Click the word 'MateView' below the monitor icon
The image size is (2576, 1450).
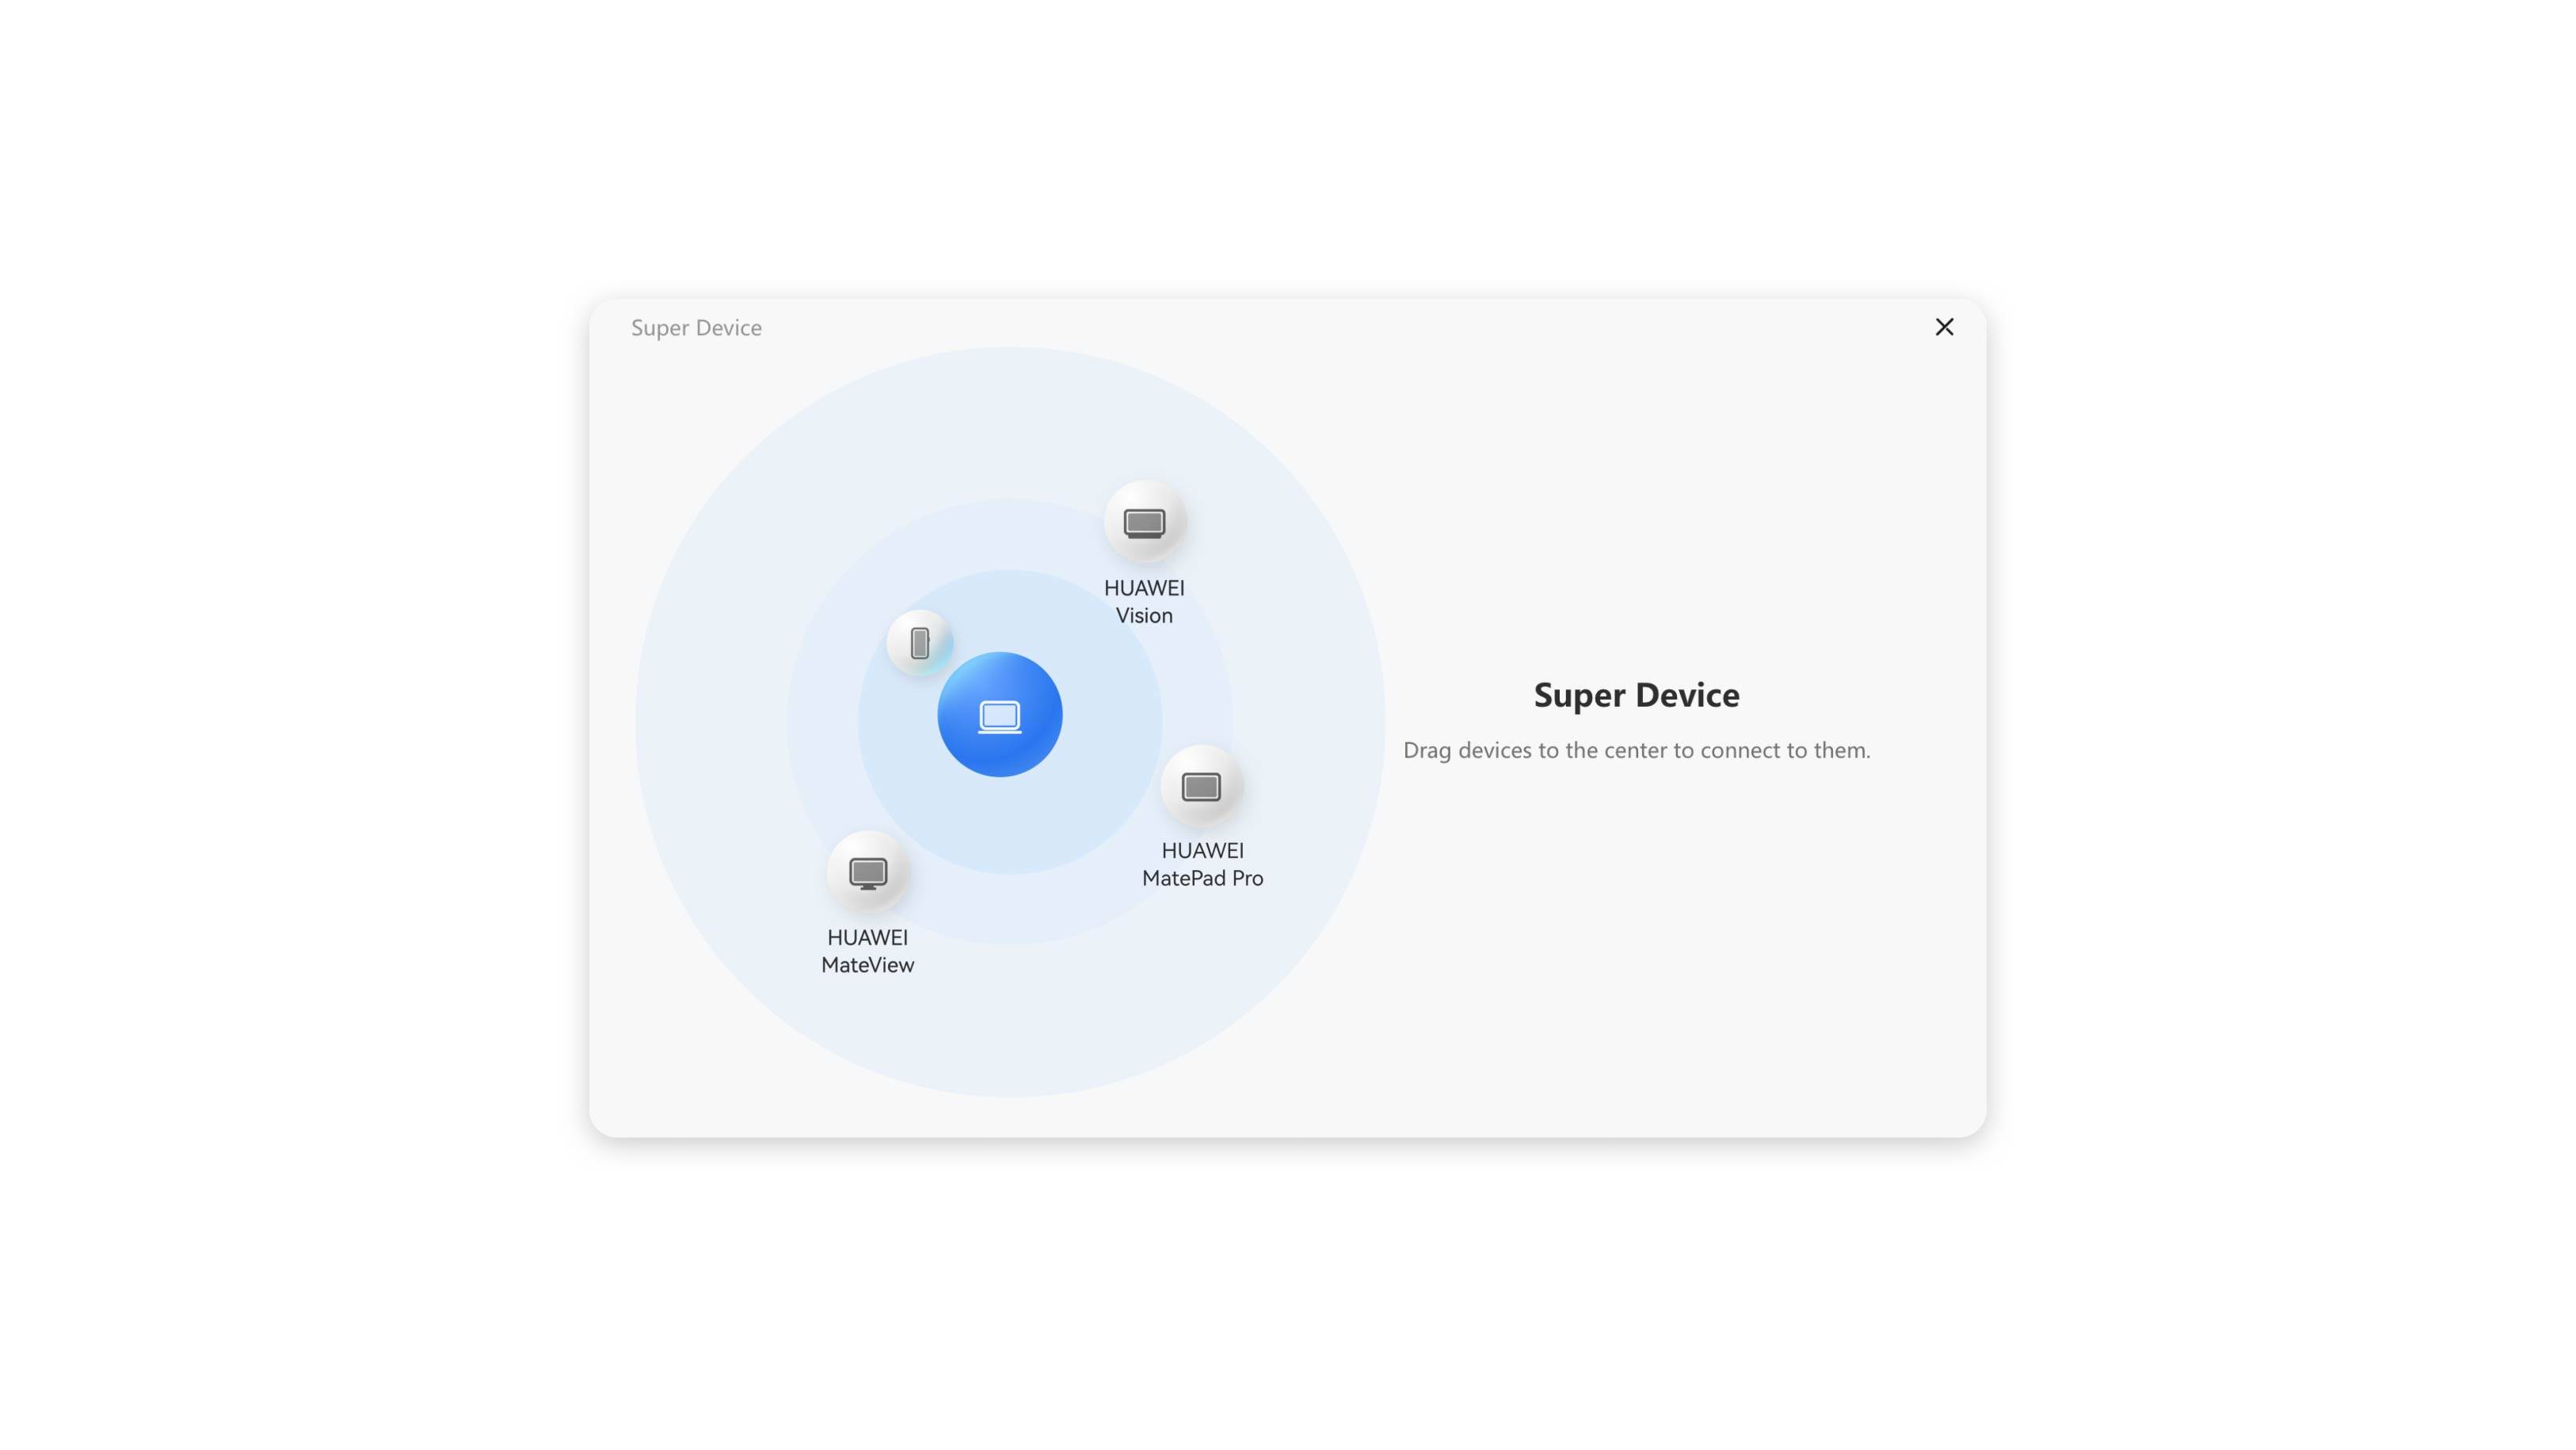(x=867, y=965)
